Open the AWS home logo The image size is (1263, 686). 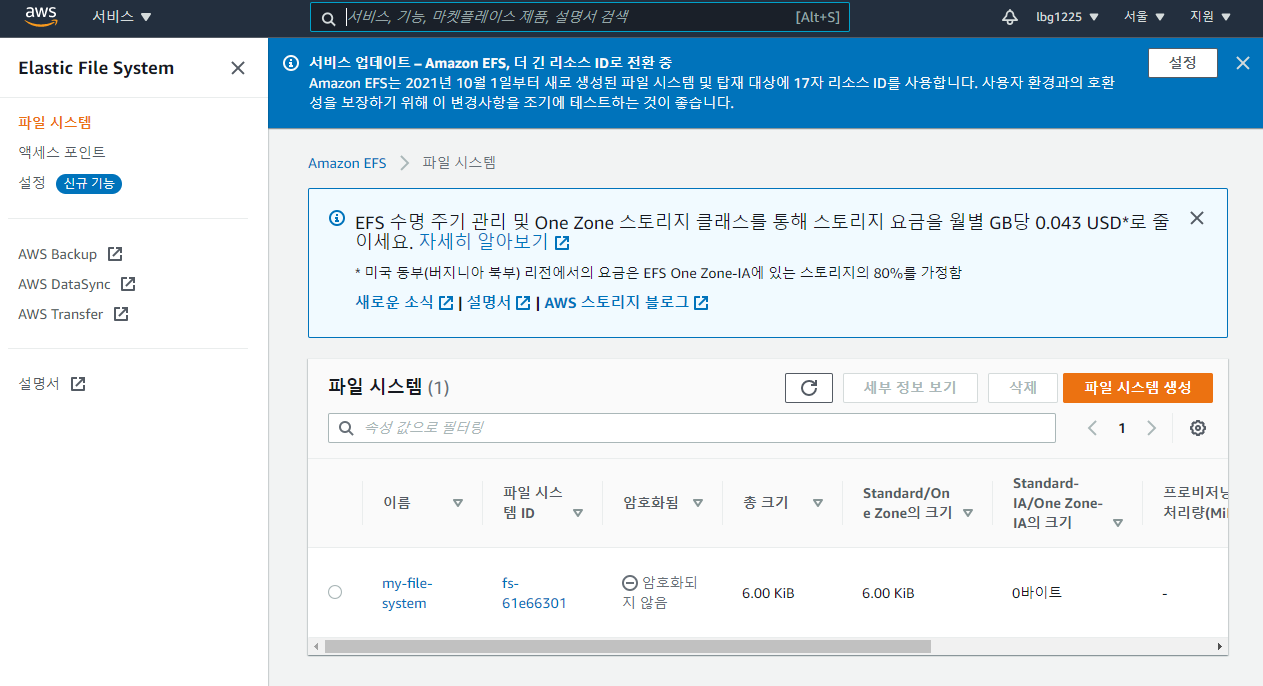[x=40, y=16]
